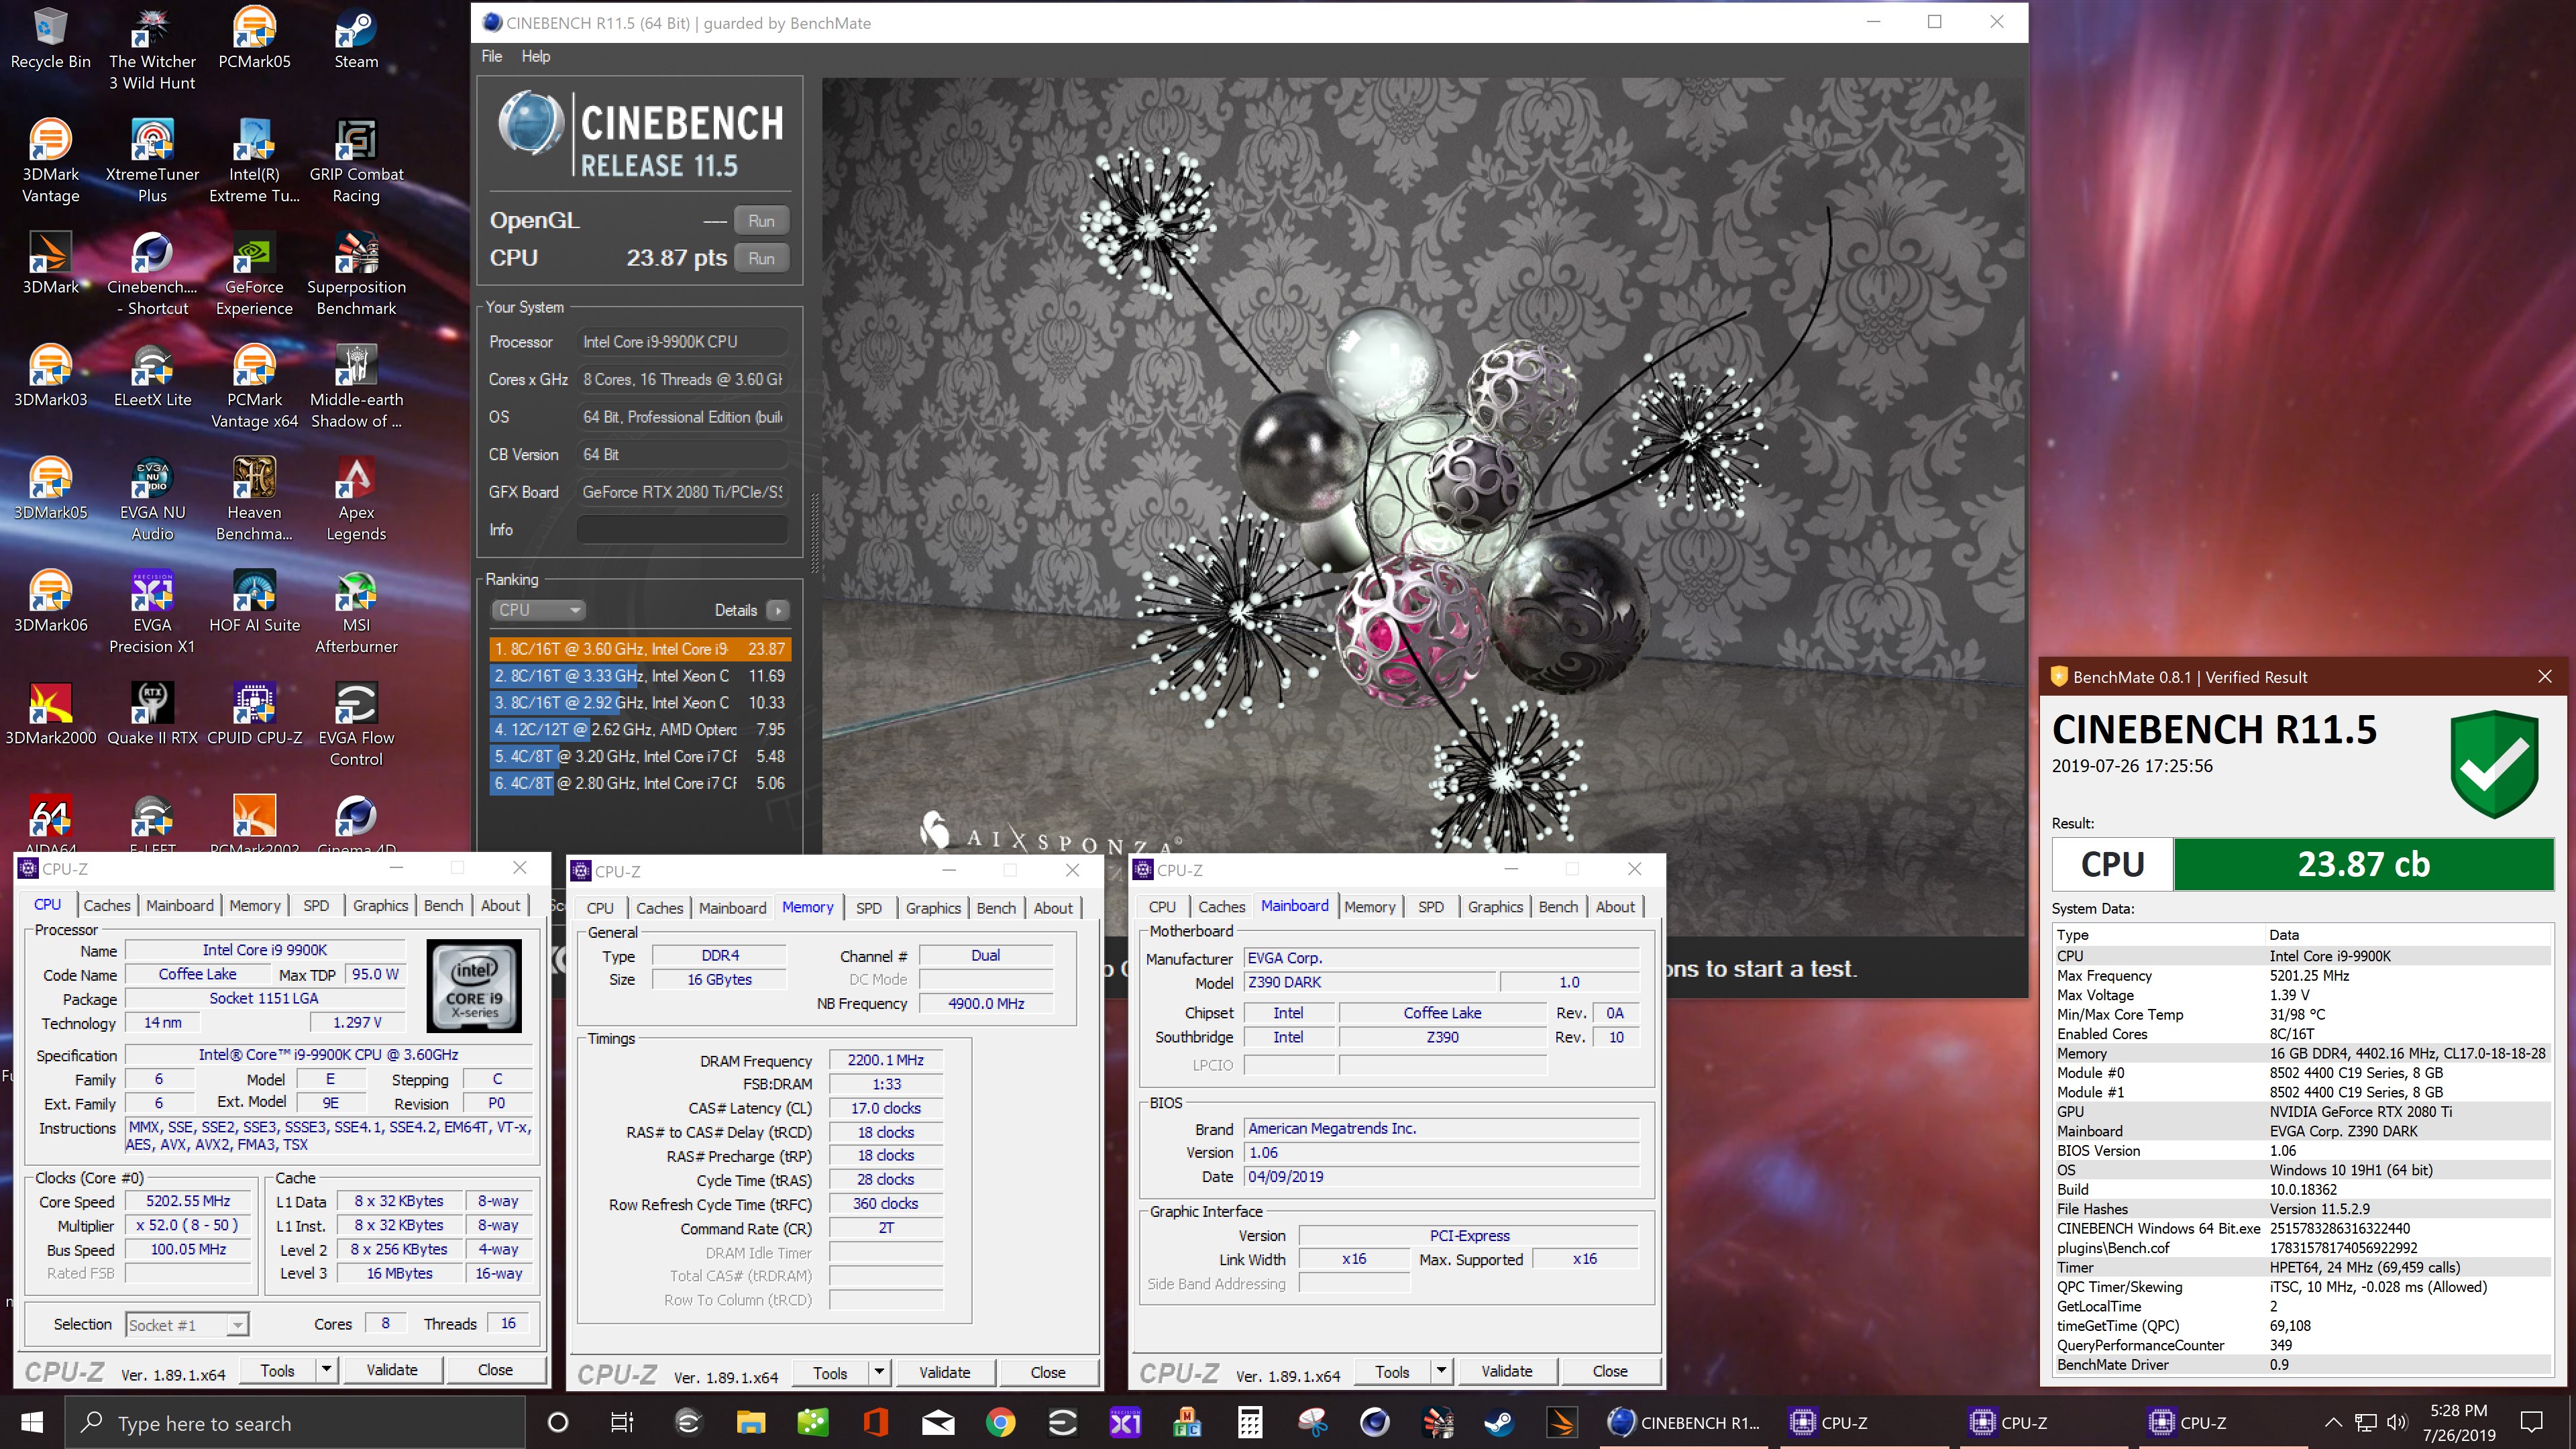The width and height of the screenshot is (2576, 1449).
Task: Click Close button in Mainboard CPU-Z window
Action: click(1610, 1372)
